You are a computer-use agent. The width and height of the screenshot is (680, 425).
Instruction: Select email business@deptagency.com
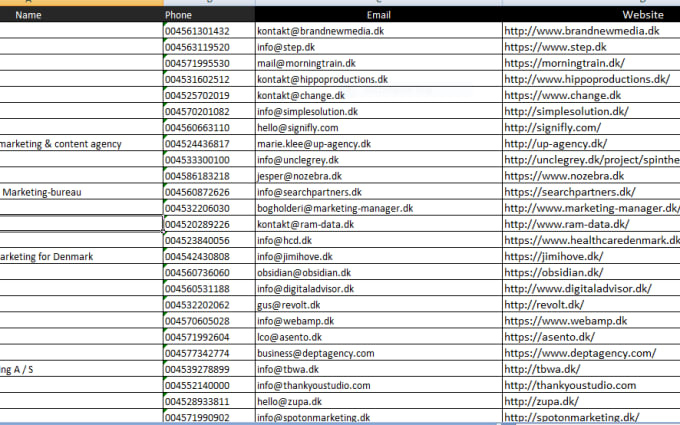pyautogui.click(x=316, y=353)
